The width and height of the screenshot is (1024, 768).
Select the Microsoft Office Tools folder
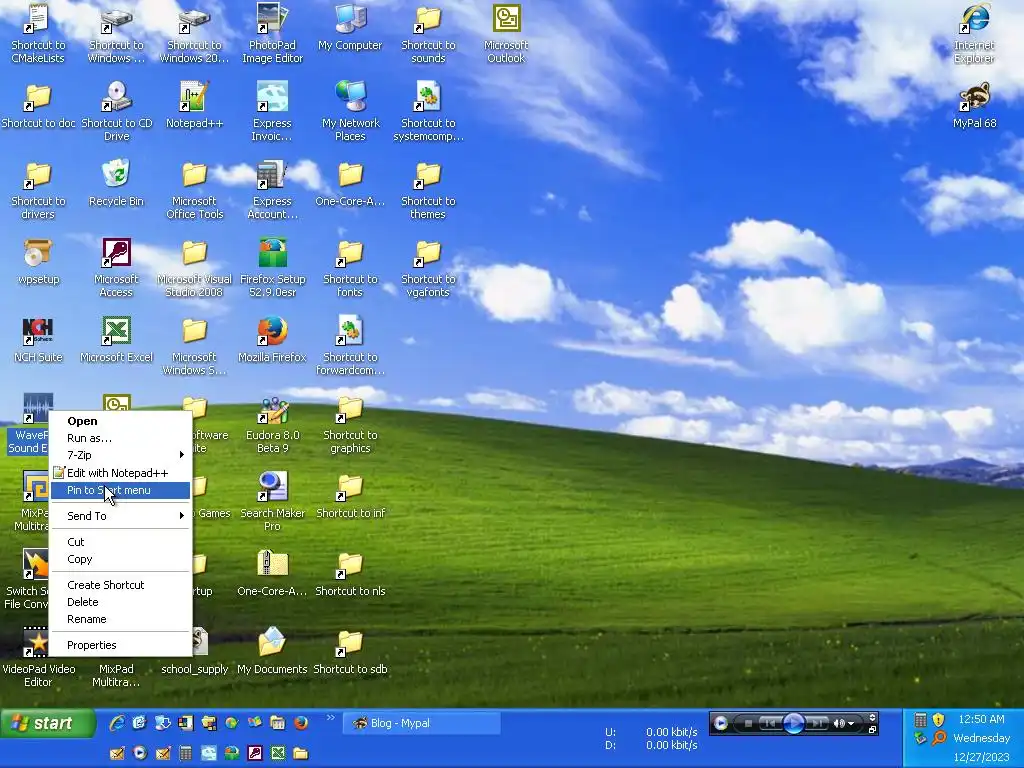click(194, 188)
